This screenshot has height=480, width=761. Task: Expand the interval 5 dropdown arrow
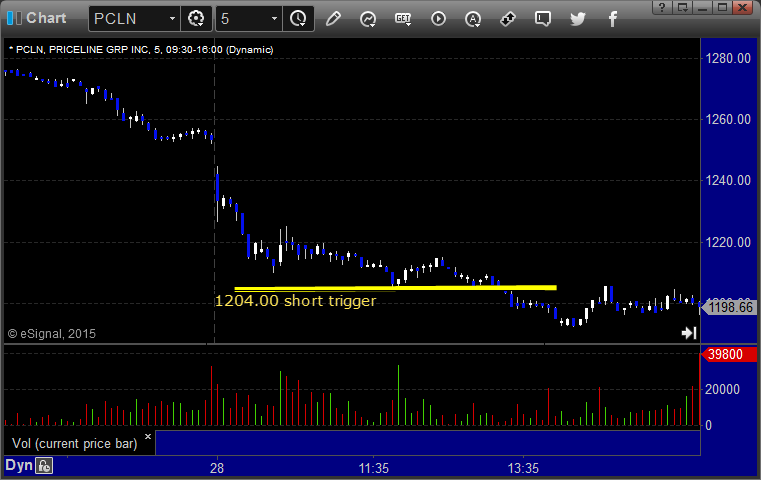[x=274, y=19]
